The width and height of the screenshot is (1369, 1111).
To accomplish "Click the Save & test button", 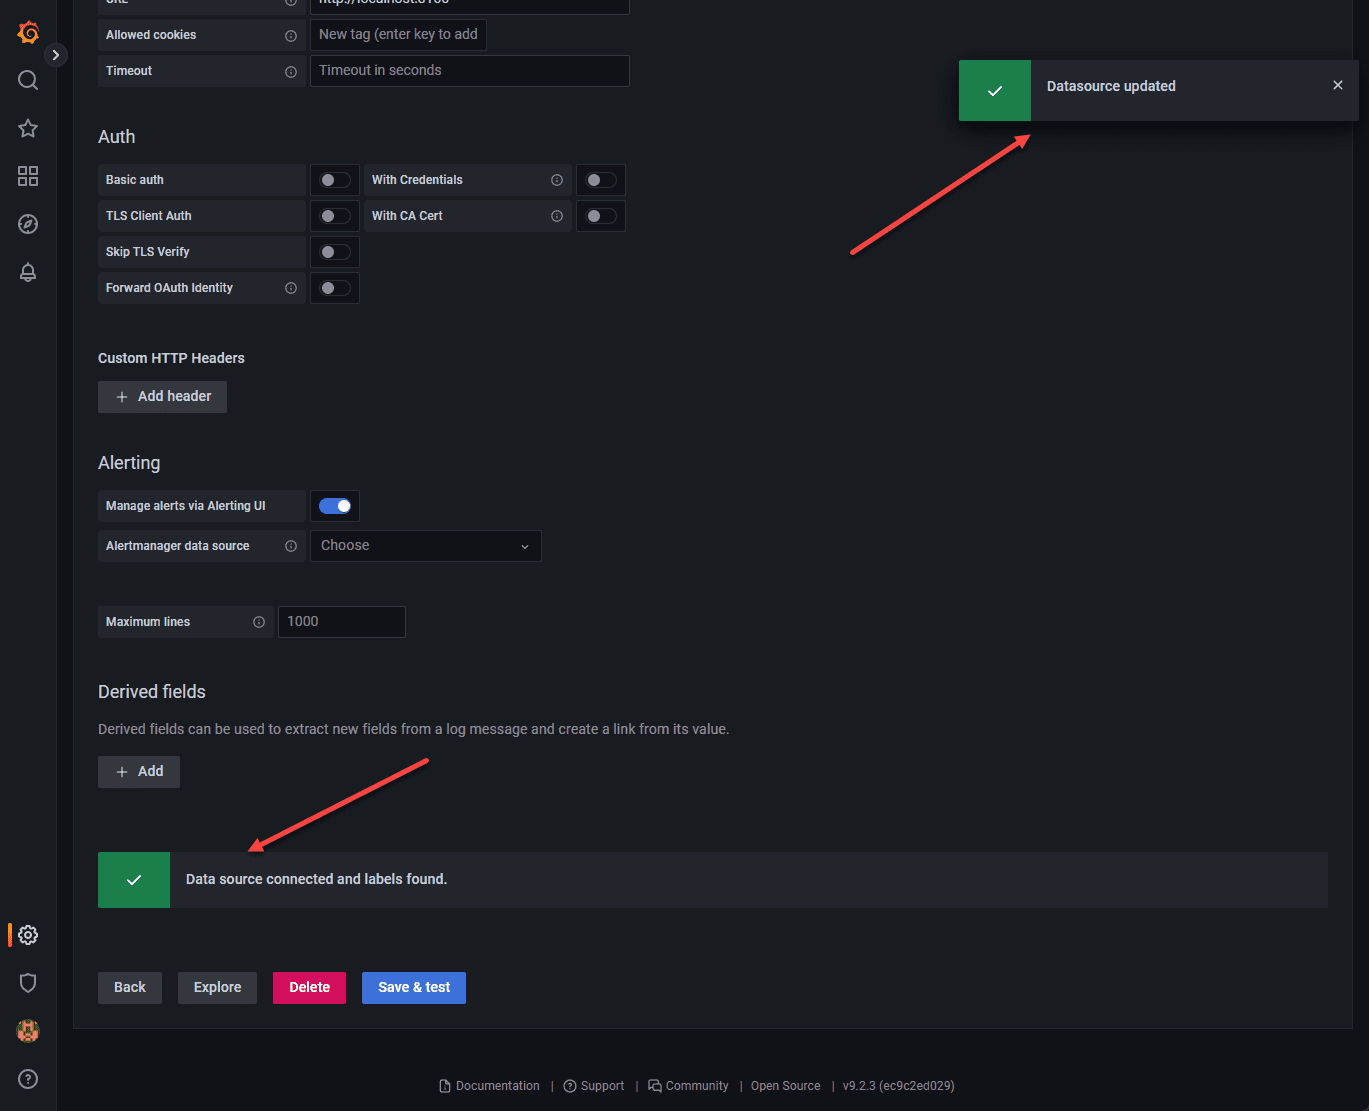I will pyautogui.click(x=414, y=988).
